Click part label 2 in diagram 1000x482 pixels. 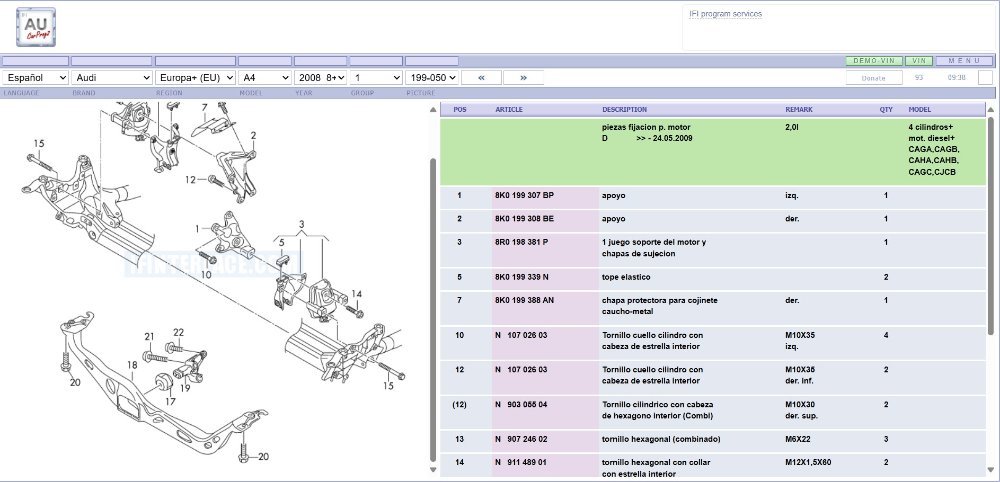pos(253,135)
